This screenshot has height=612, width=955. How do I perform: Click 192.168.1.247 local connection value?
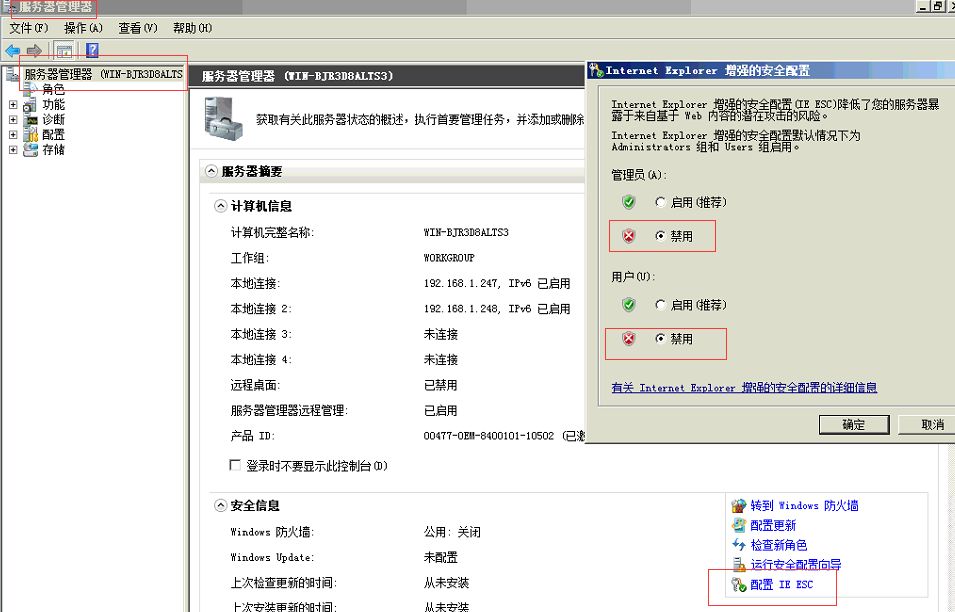coord(497,284)
